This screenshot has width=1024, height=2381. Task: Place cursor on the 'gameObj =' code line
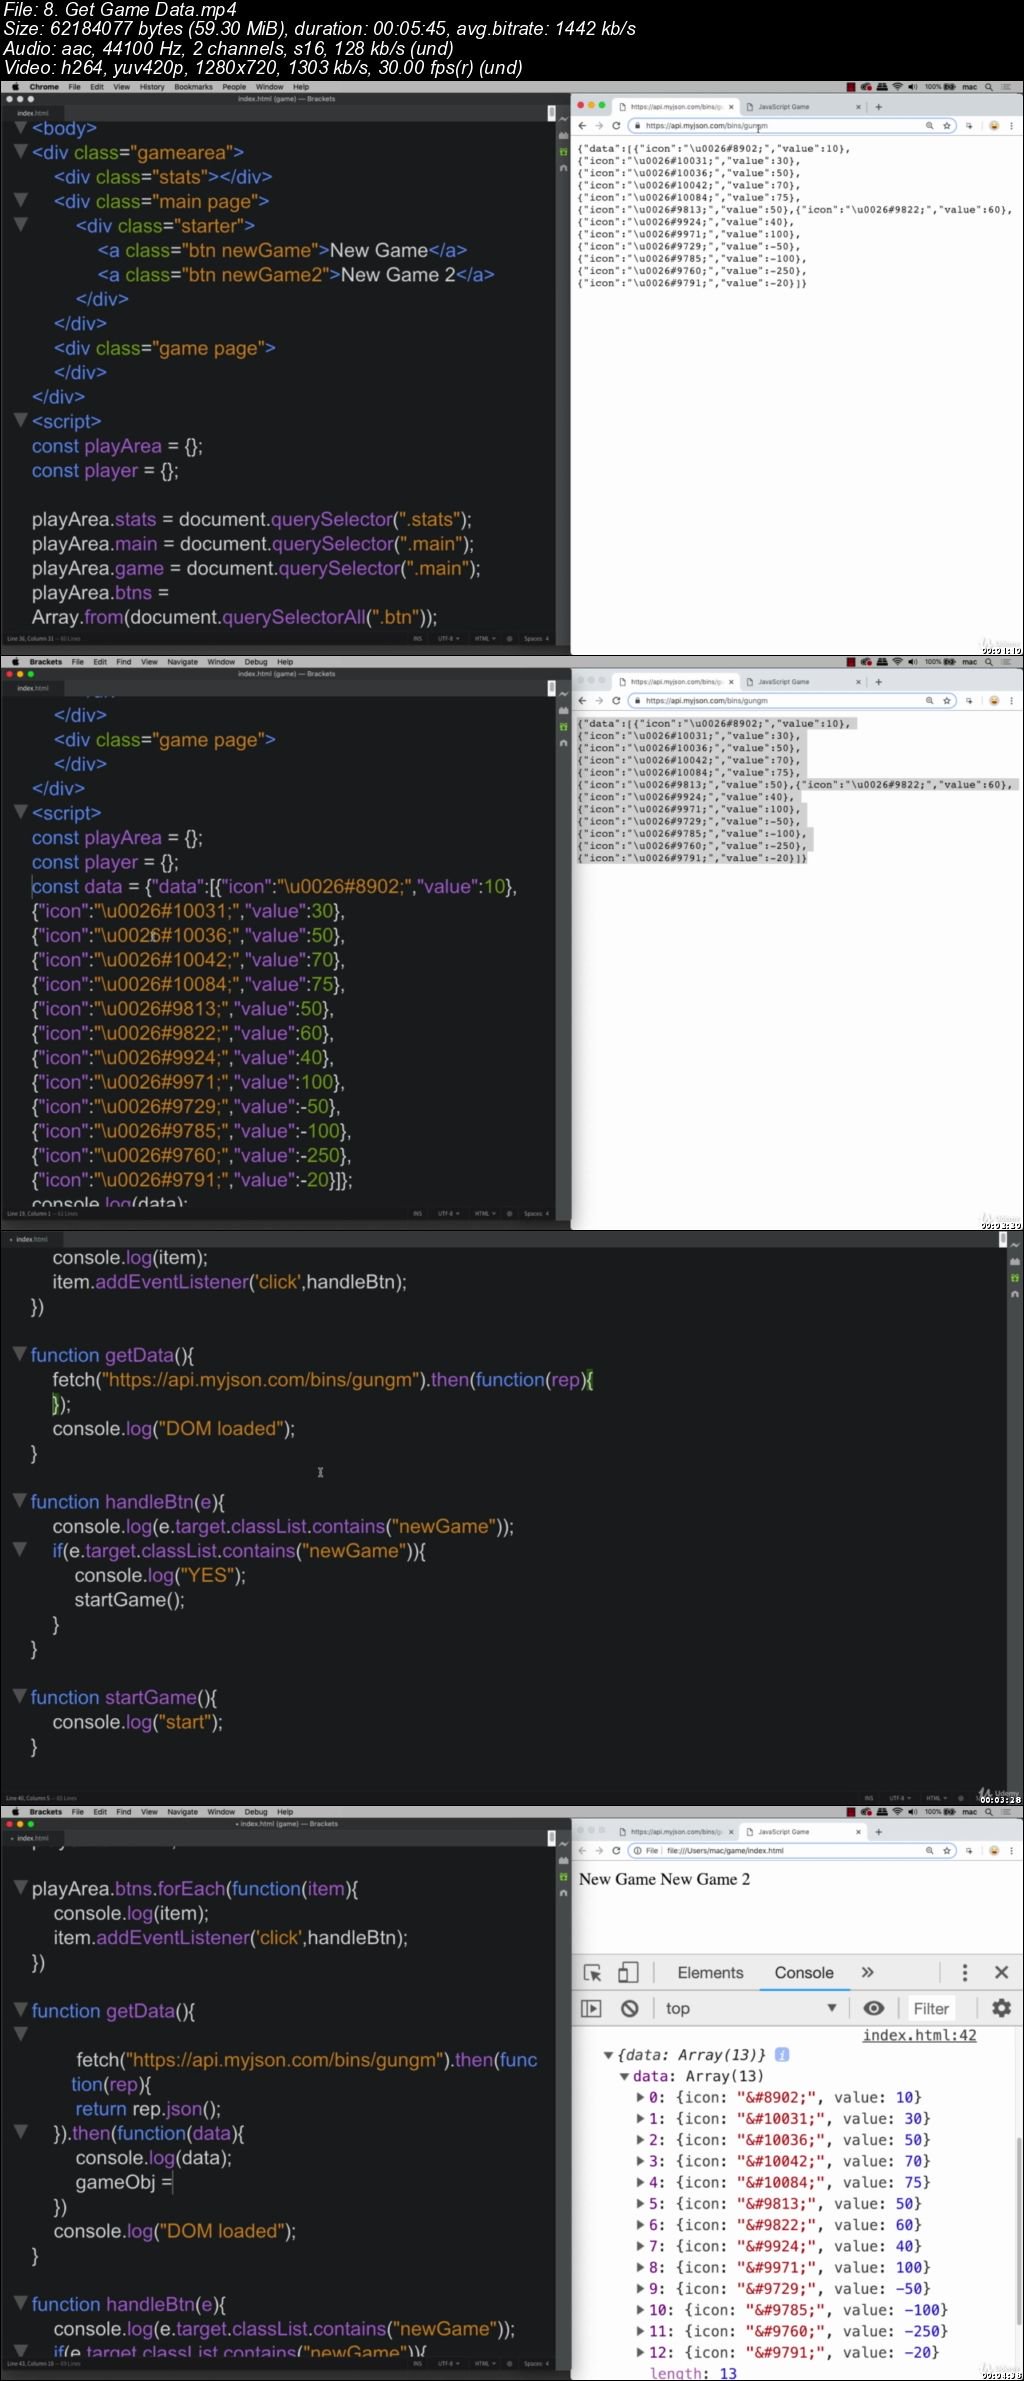tap(125, 2182)
